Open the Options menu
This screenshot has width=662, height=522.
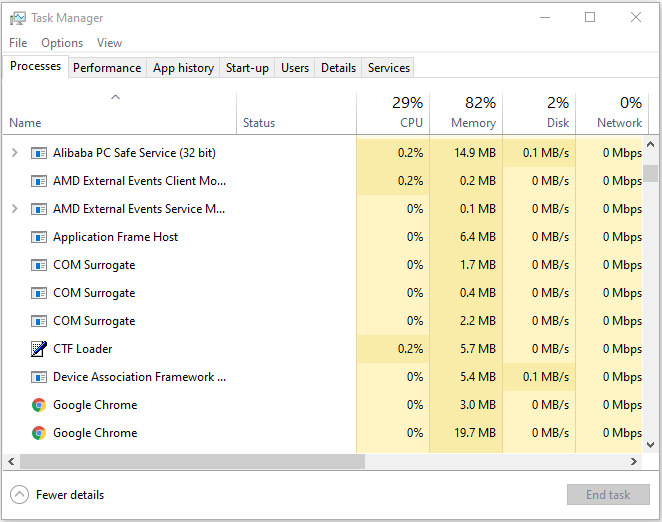[x=62, y=43]
